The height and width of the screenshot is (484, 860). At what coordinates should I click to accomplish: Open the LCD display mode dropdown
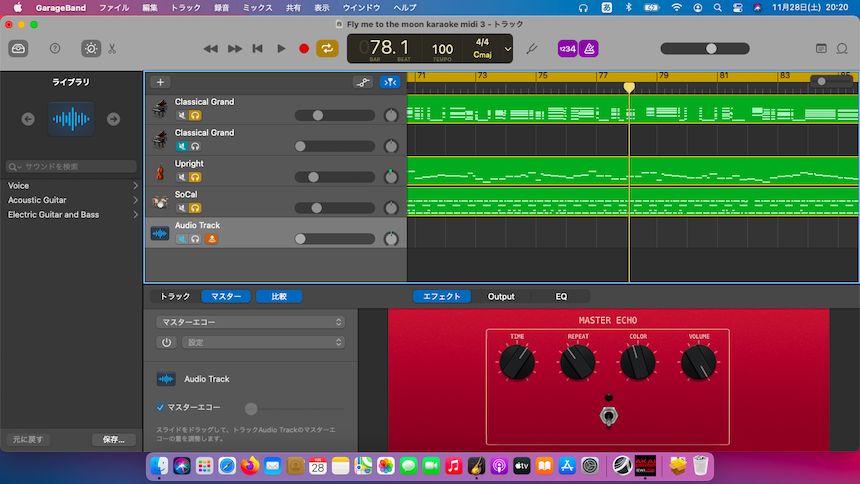(x=508, y=49)
